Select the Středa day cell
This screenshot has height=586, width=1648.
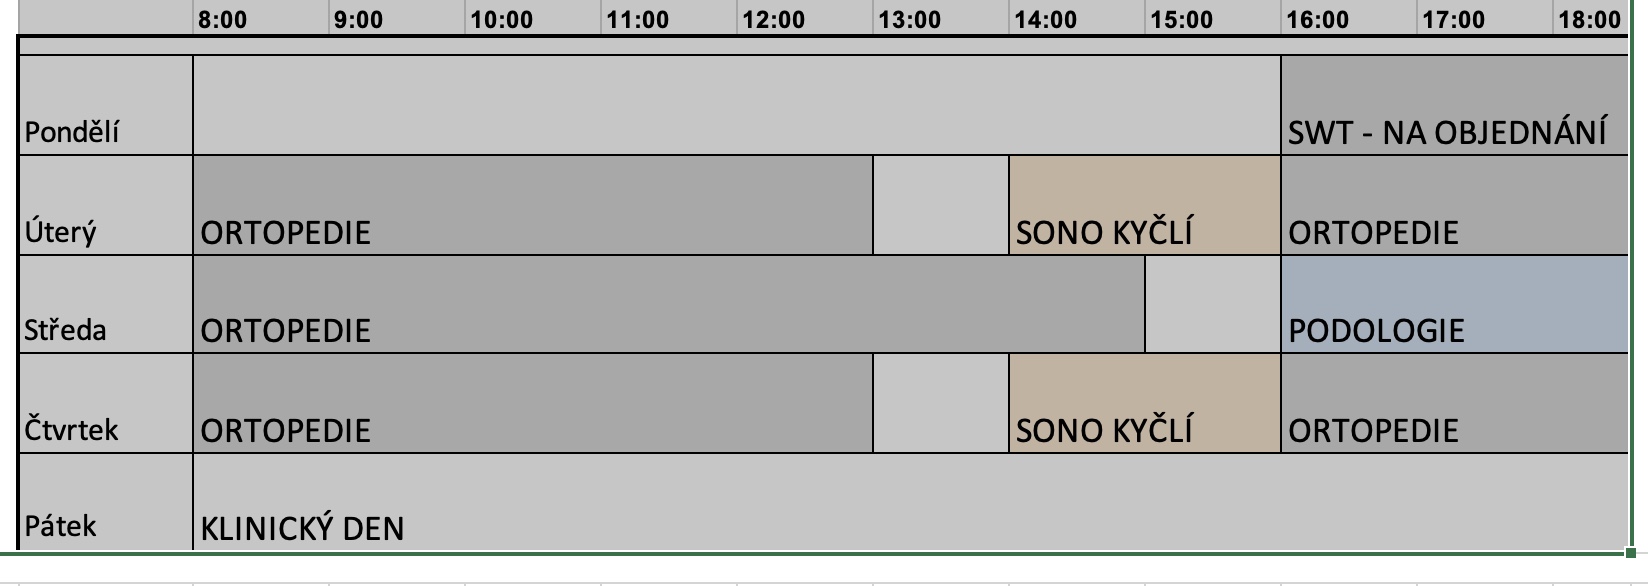105,305
